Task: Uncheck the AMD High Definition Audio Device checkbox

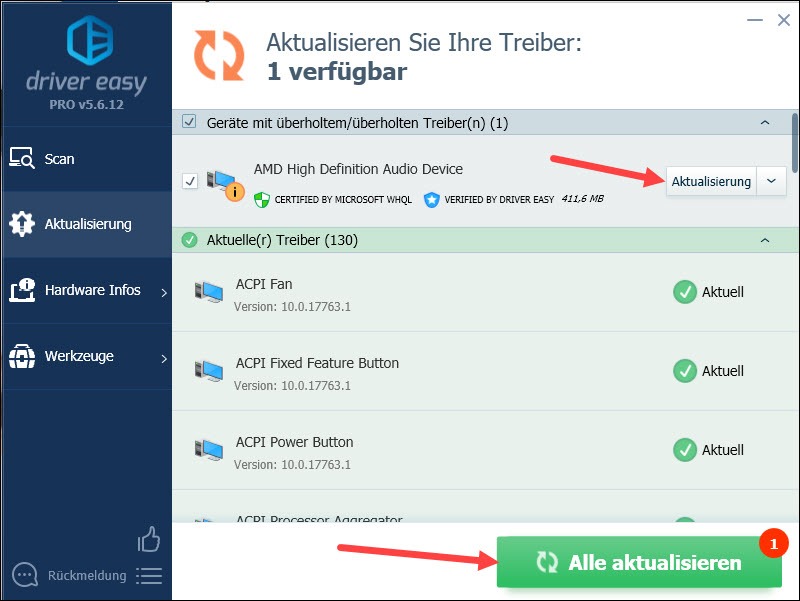Action: pos(190,181)
